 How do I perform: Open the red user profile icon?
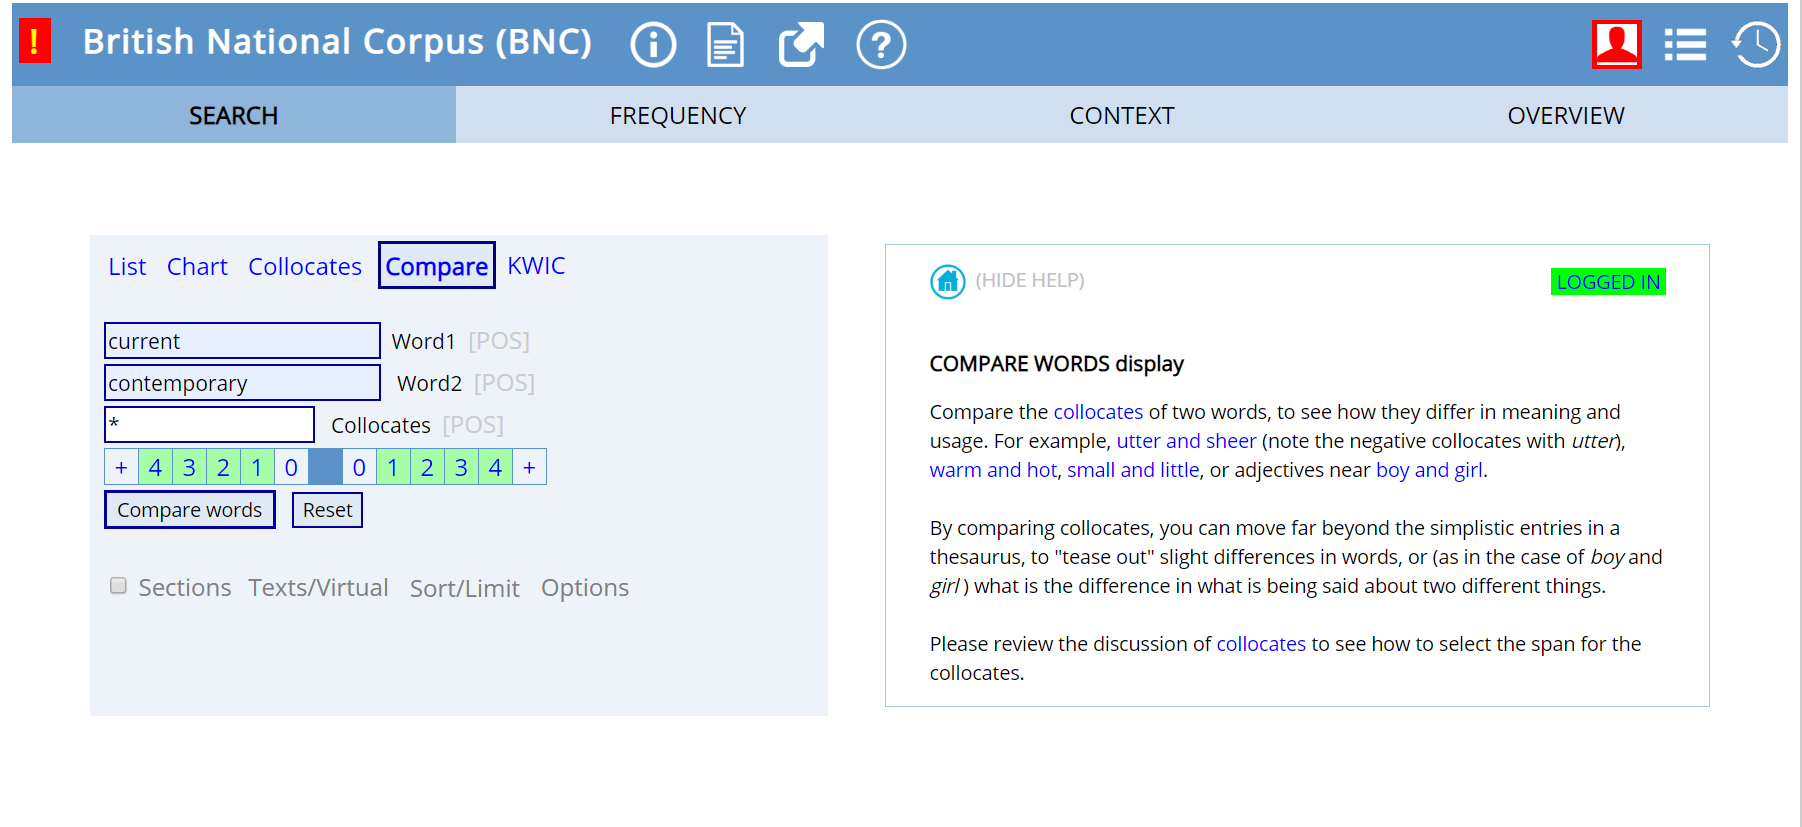click(1616, 45)
